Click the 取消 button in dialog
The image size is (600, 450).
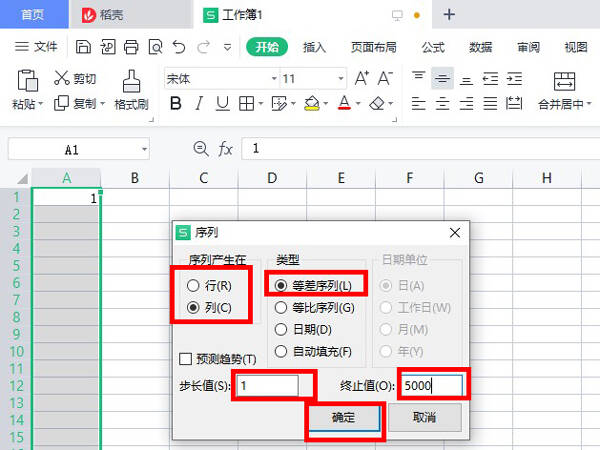pyautogui.click(x=425, y=417)
